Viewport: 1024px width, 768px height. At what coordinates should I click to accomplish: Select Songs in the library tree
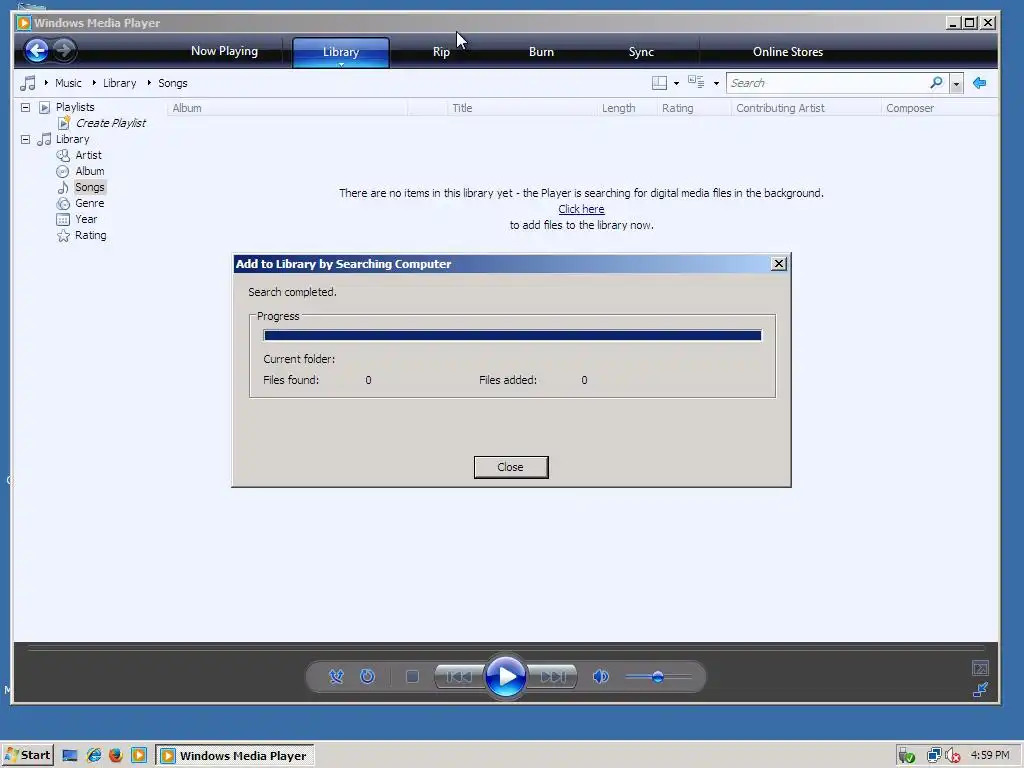(x=89, y=187)
